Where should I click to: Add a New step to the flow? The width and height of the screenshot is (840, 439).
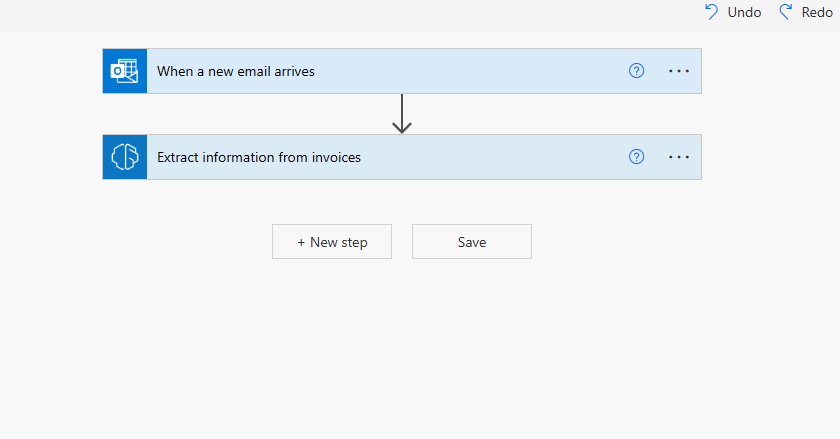[332, 242]
